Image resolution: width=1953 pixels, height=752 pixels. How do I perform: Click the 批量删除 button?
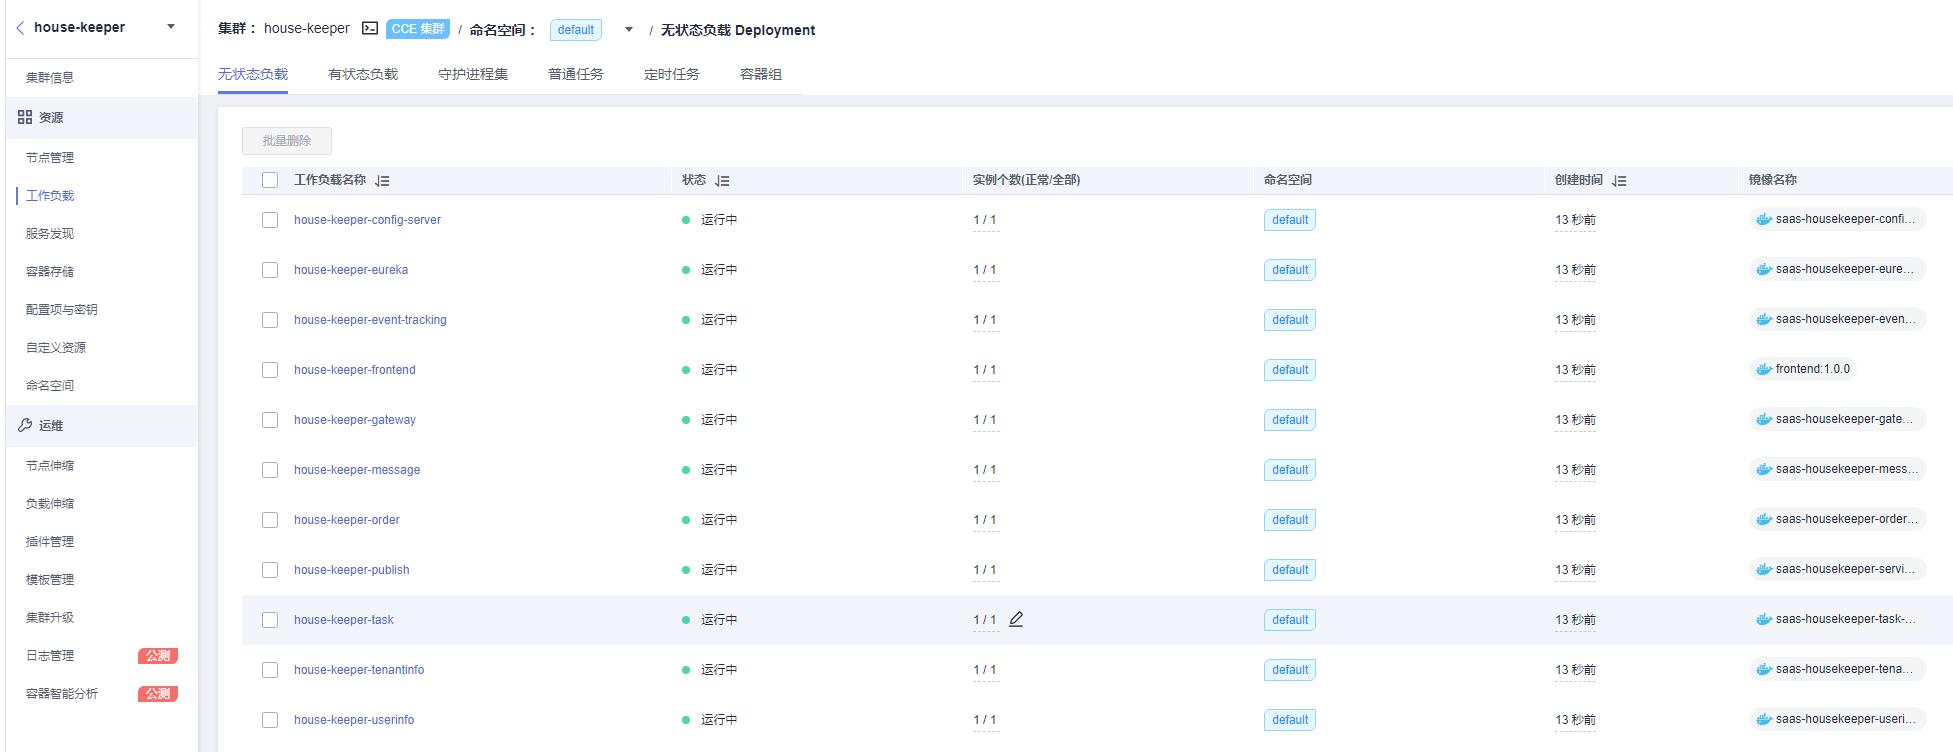(287, 141)
